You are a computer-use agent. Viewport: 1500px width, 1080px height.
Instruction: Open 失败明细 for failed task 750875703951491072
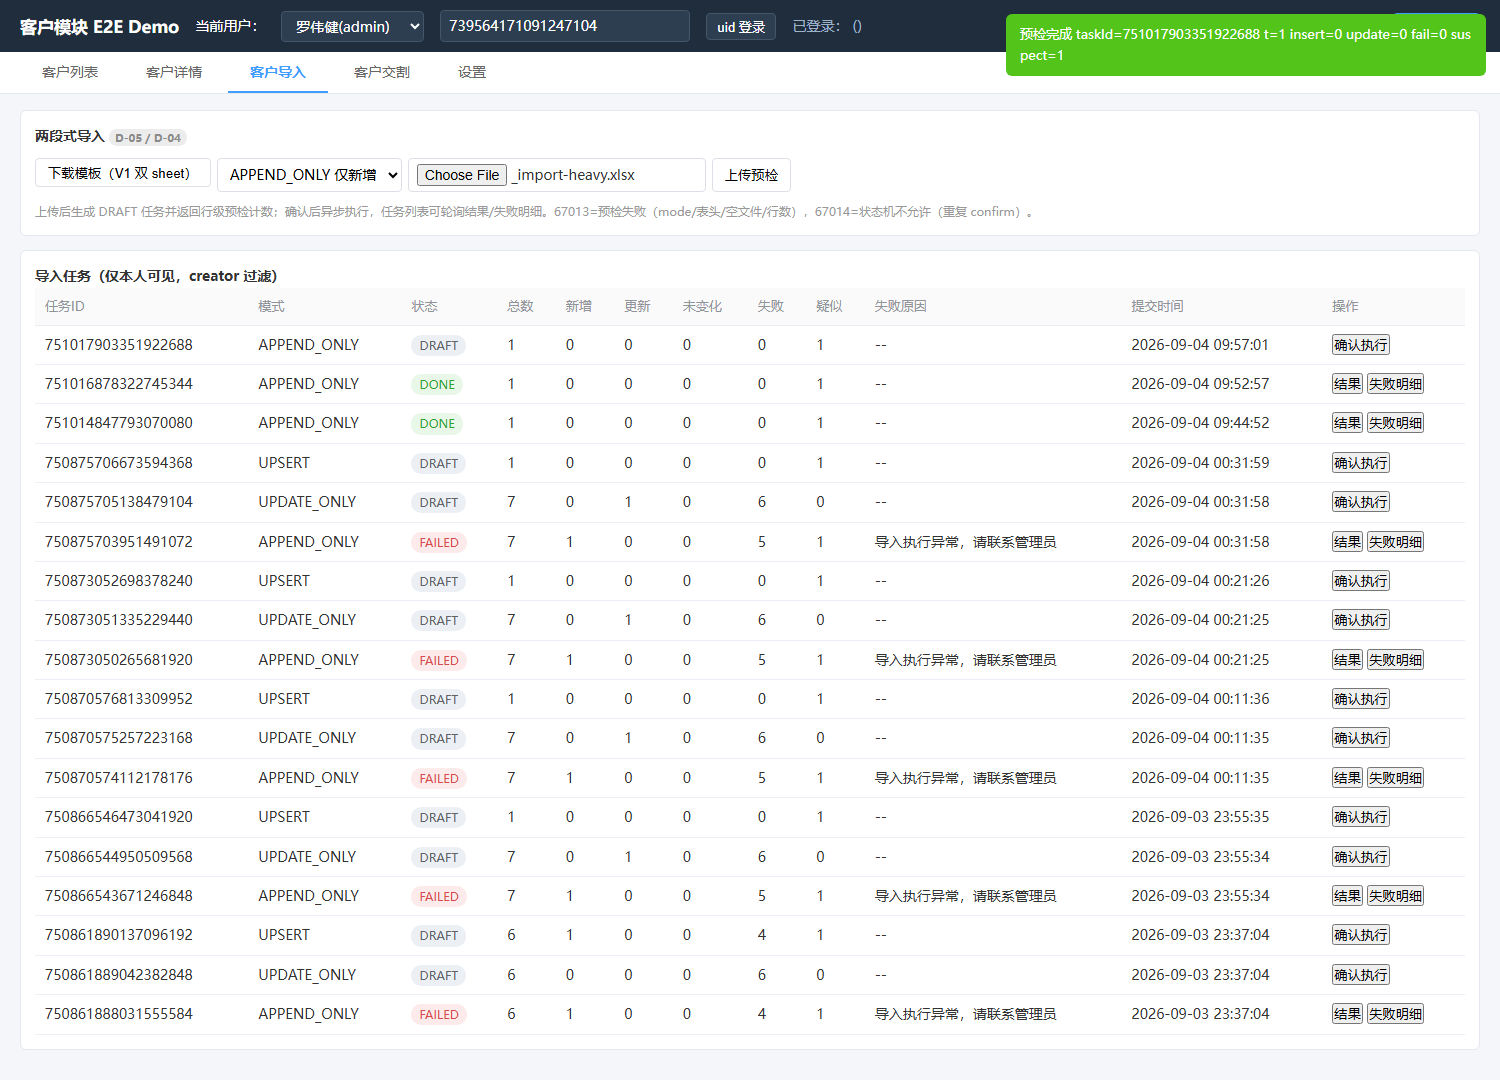1395,542
